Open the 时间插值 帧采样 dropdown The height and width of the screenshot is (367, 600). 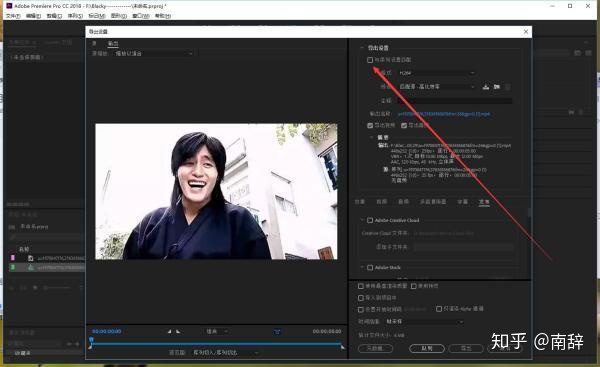425,321
